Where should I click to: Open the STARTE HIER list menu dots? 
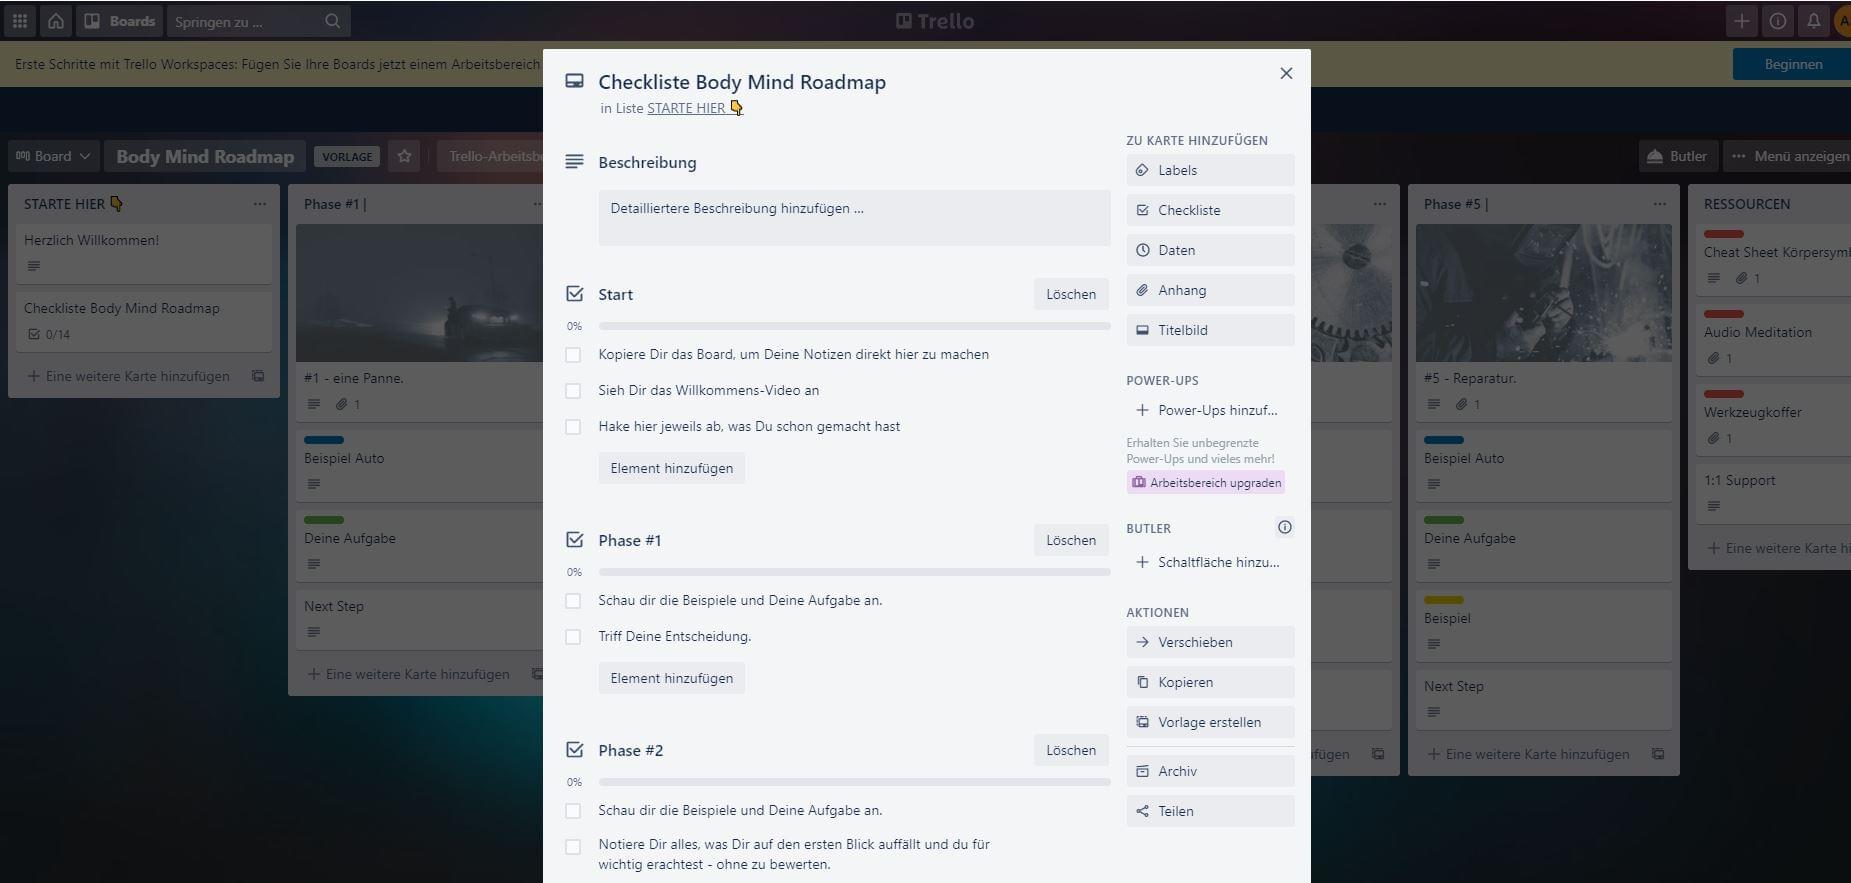click(x=260, y=204)
